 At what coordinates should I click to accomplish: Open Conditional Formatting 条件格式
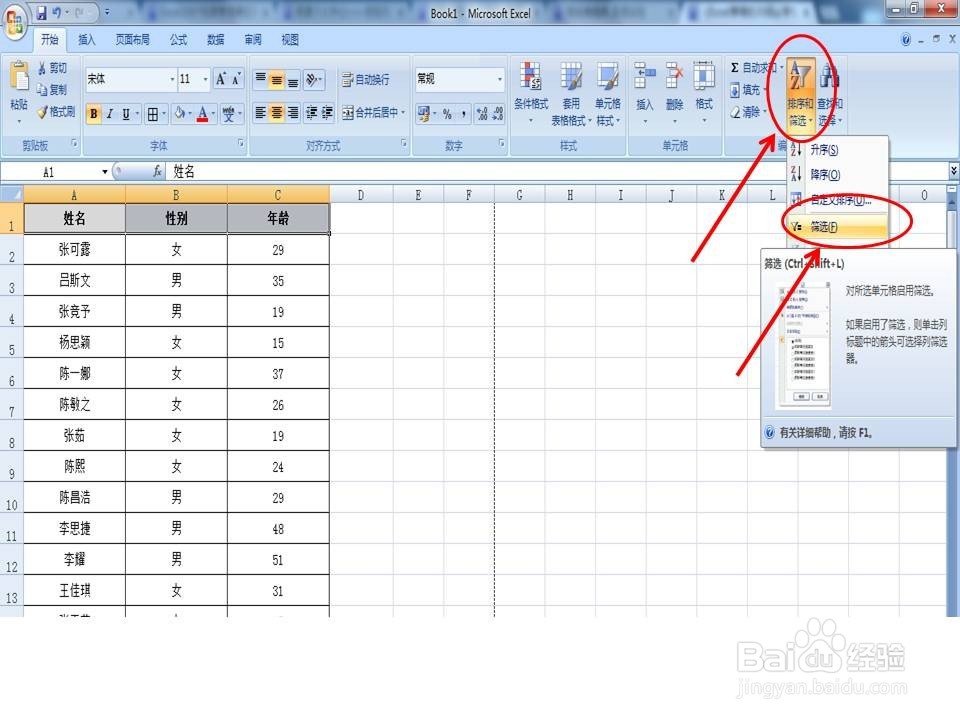[531, 93]
